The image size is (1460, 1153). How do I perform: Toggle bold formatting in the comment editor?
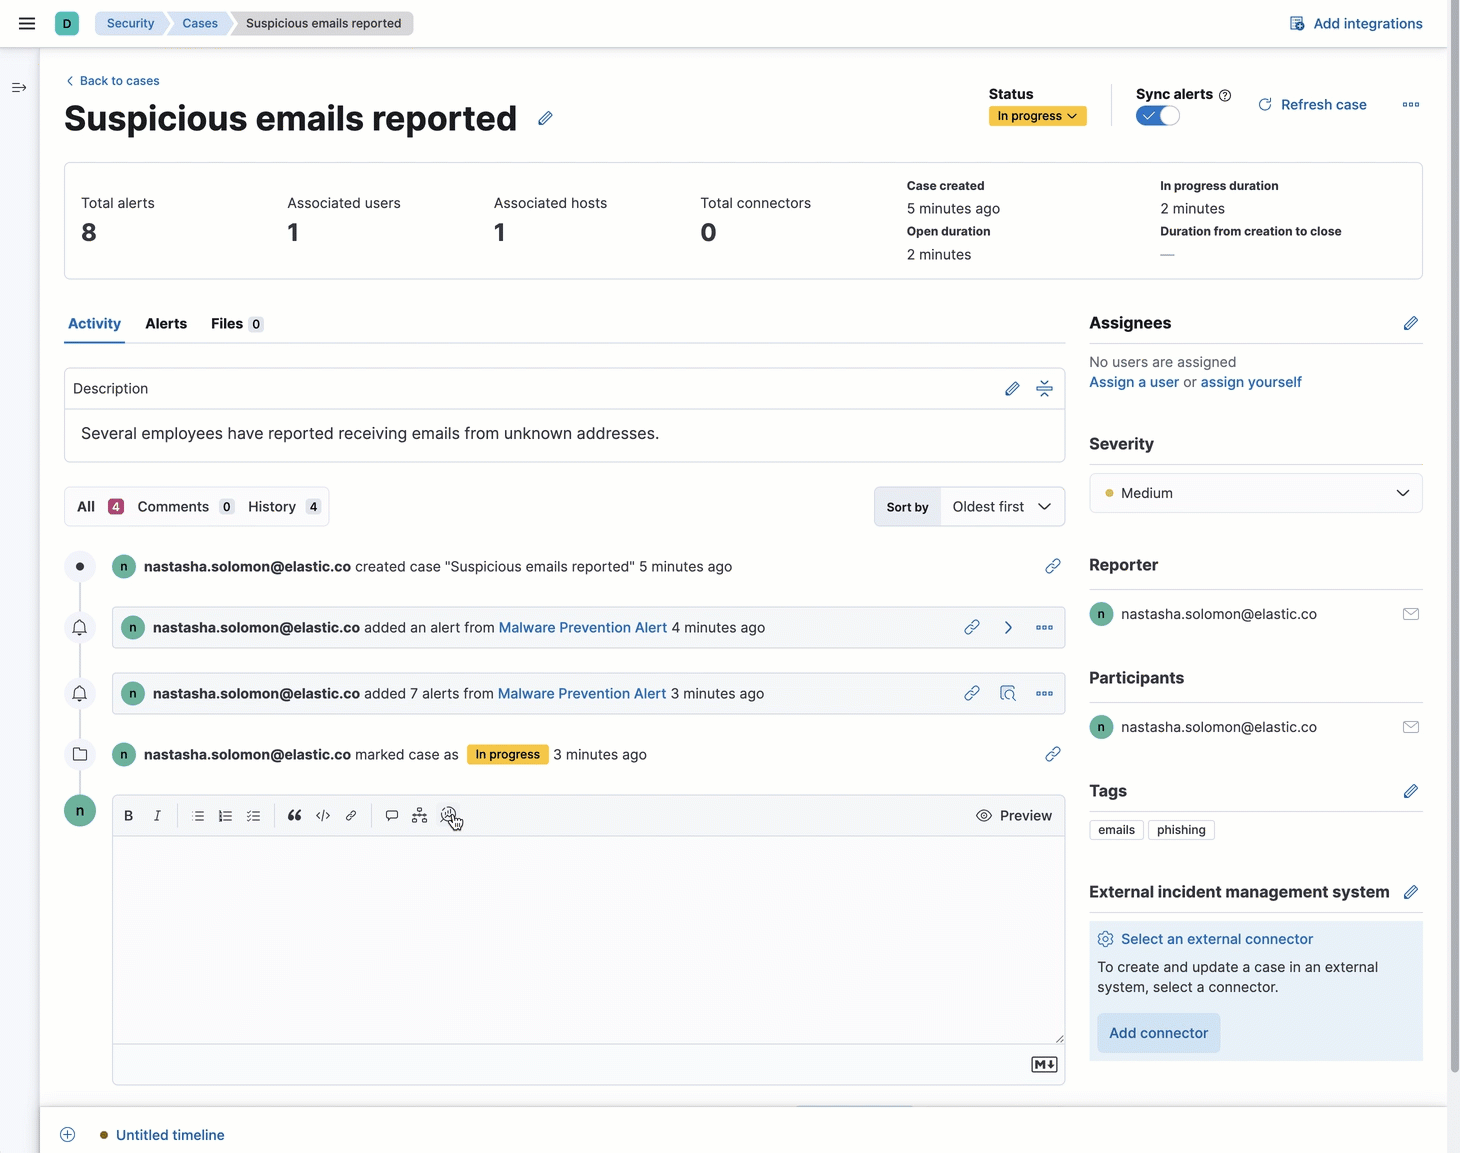point(128,815)
